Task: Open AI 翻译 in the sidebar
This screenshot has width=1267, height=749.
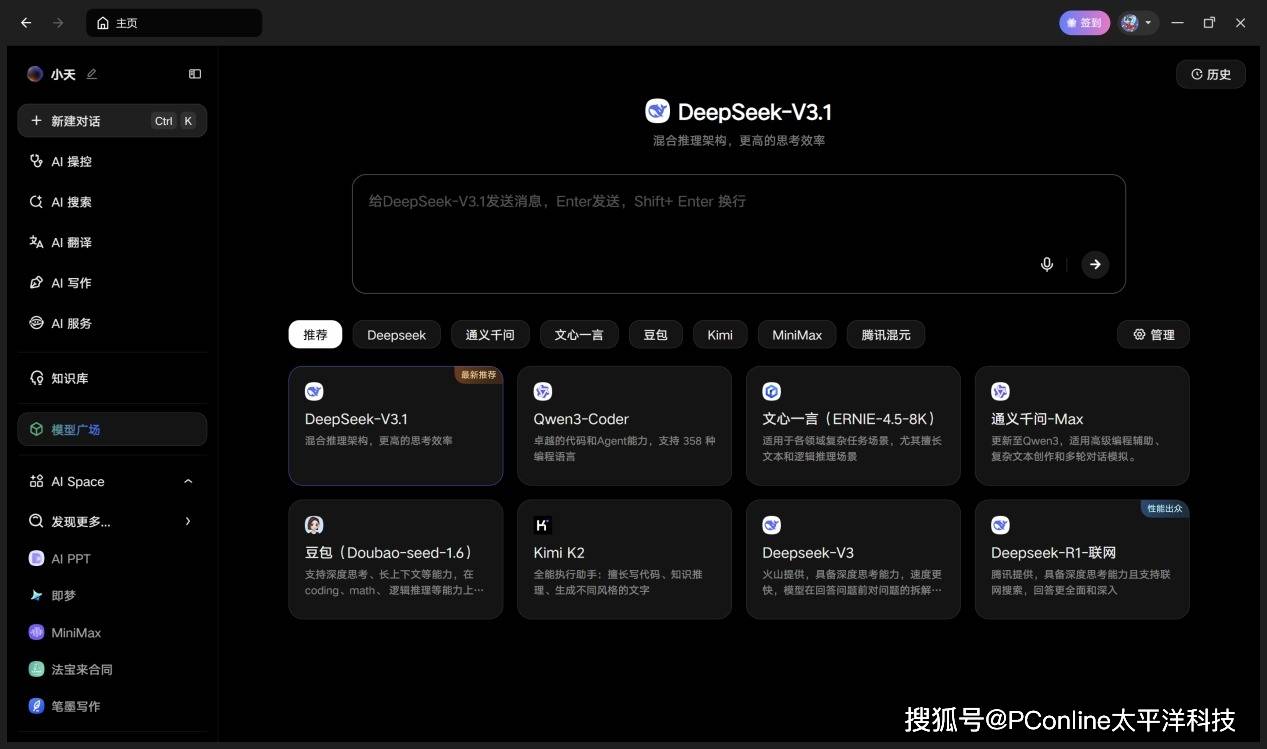Action: tap(112, 242)
